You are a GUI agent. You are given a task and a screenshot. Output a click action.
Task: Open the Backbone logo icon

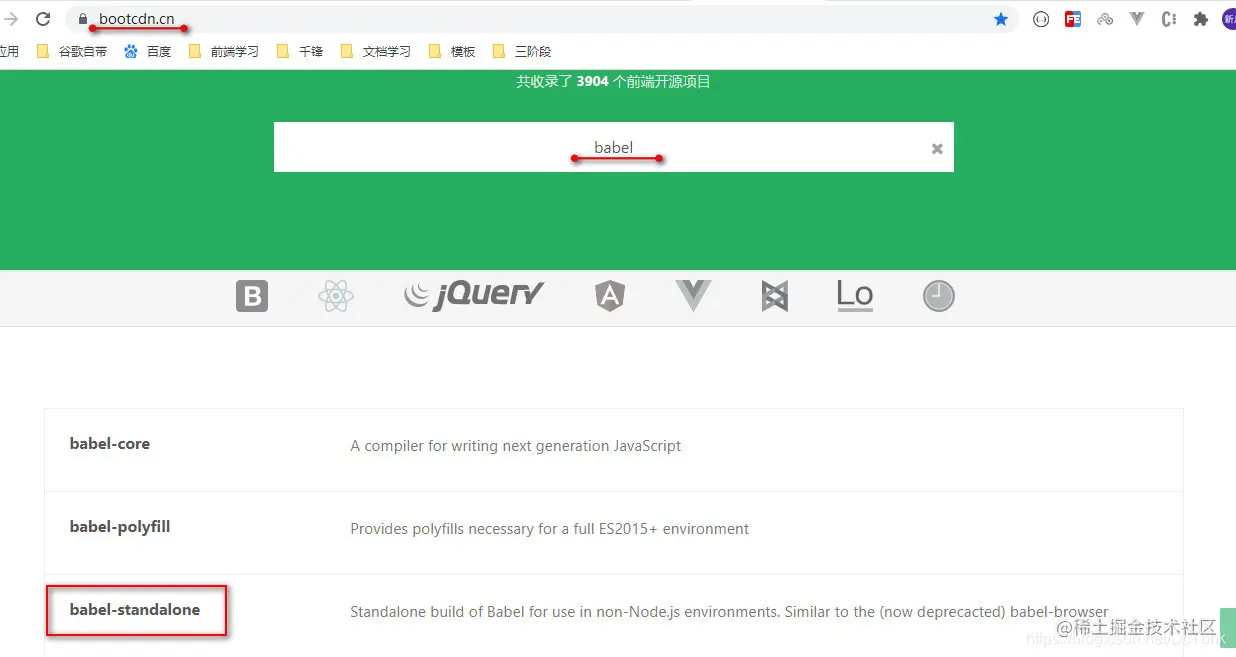(x=775, y=296)
